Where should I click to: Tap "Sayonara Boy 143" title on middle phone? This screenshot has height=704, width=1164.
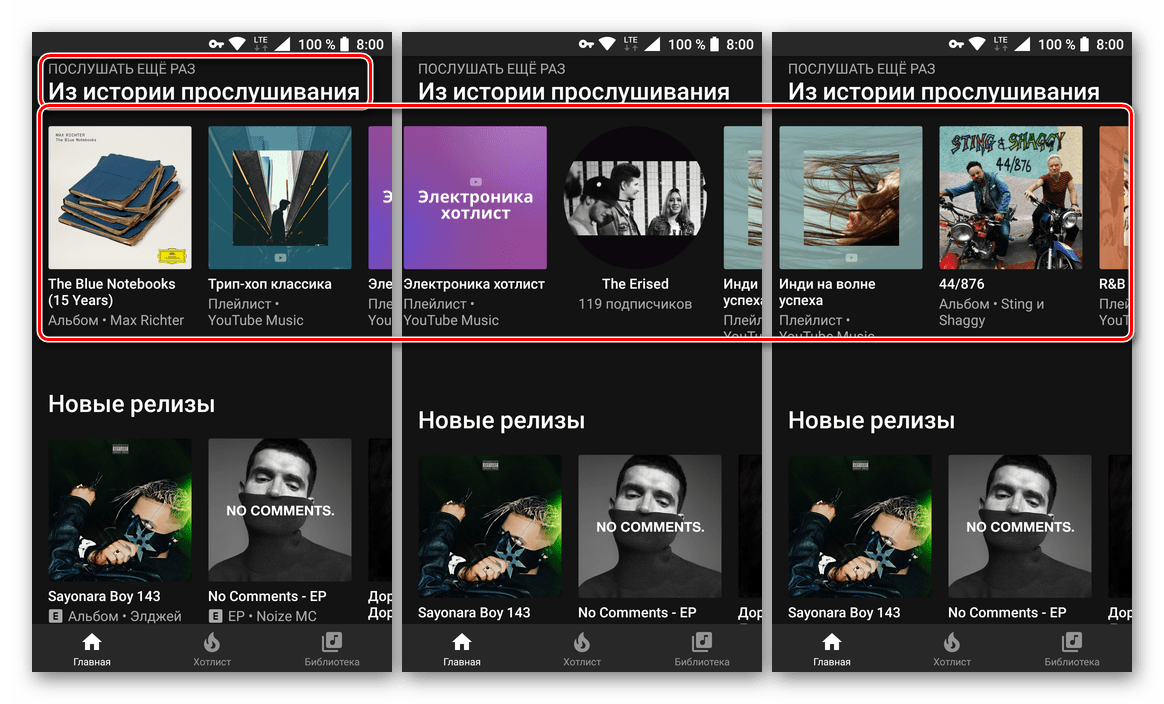474,613
